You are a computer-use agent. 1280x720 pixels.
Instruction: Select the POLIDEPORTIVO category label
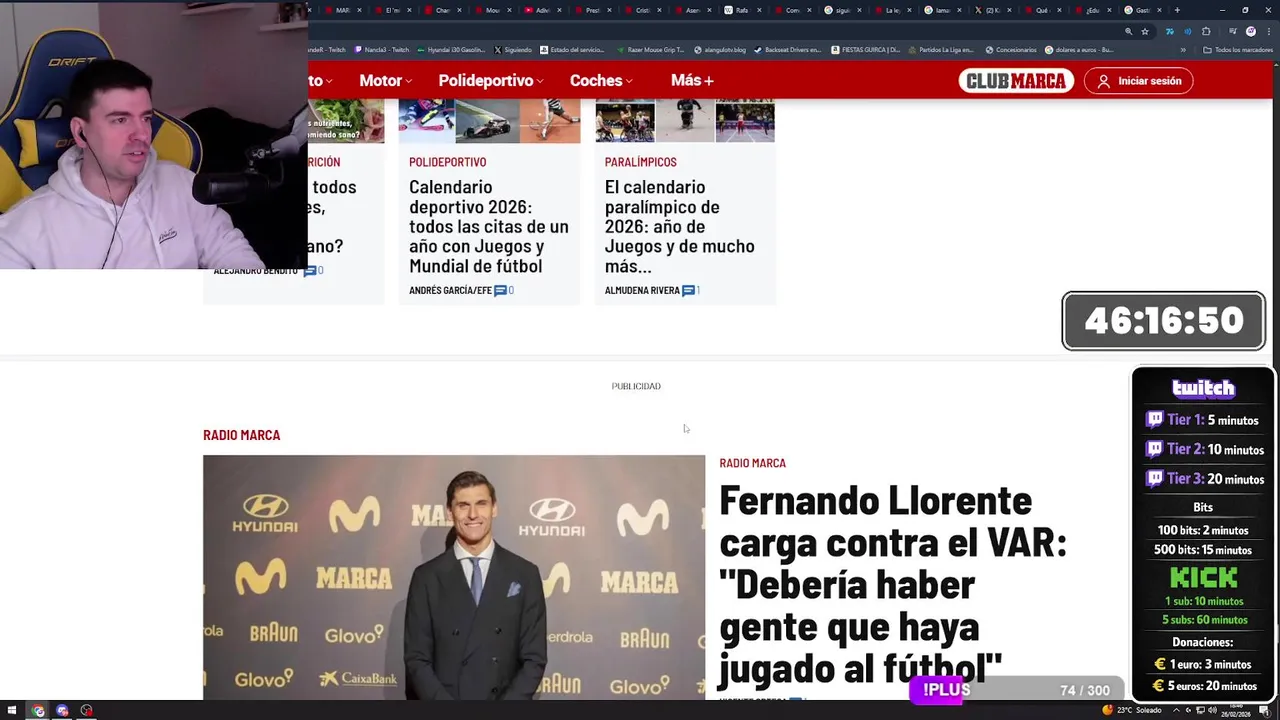pos(447,162)
